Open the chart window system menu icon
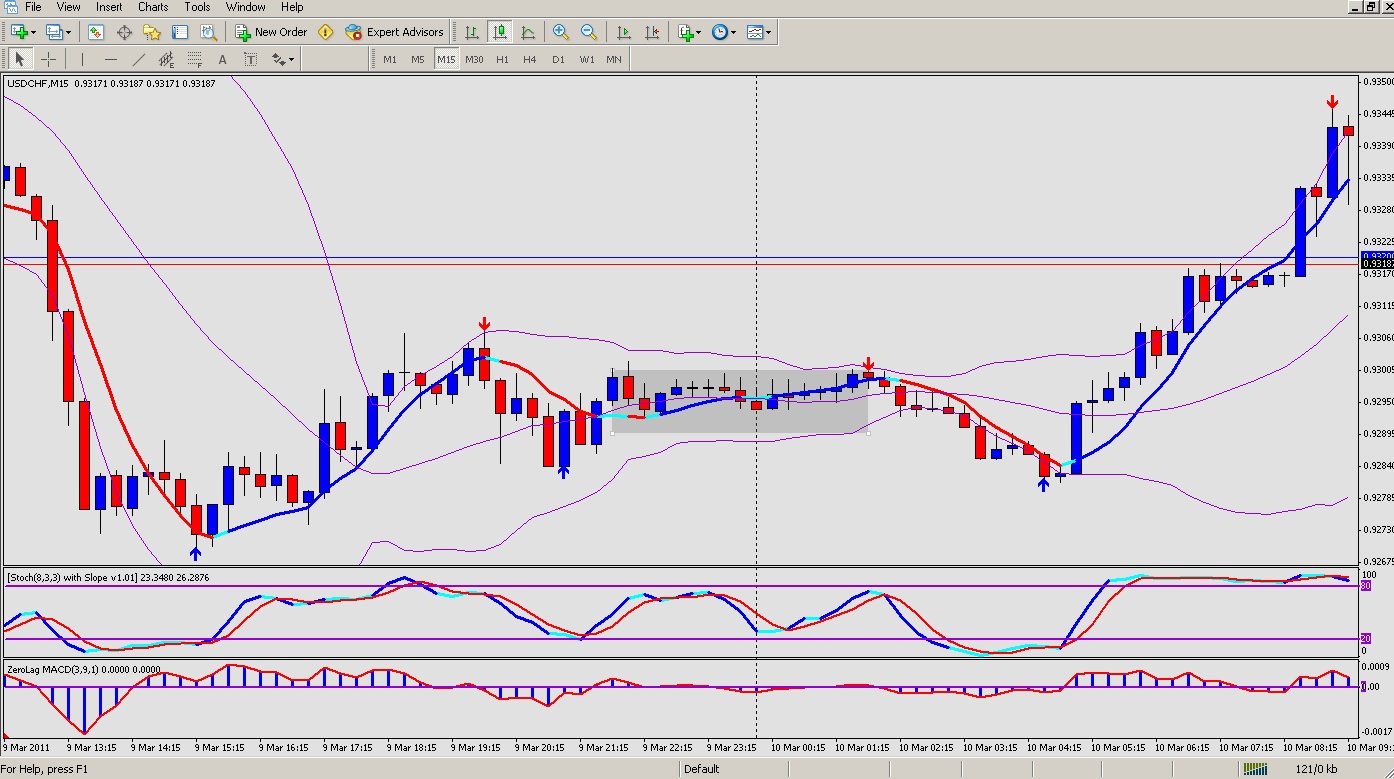1394x779 pixels. click(11, 7)
